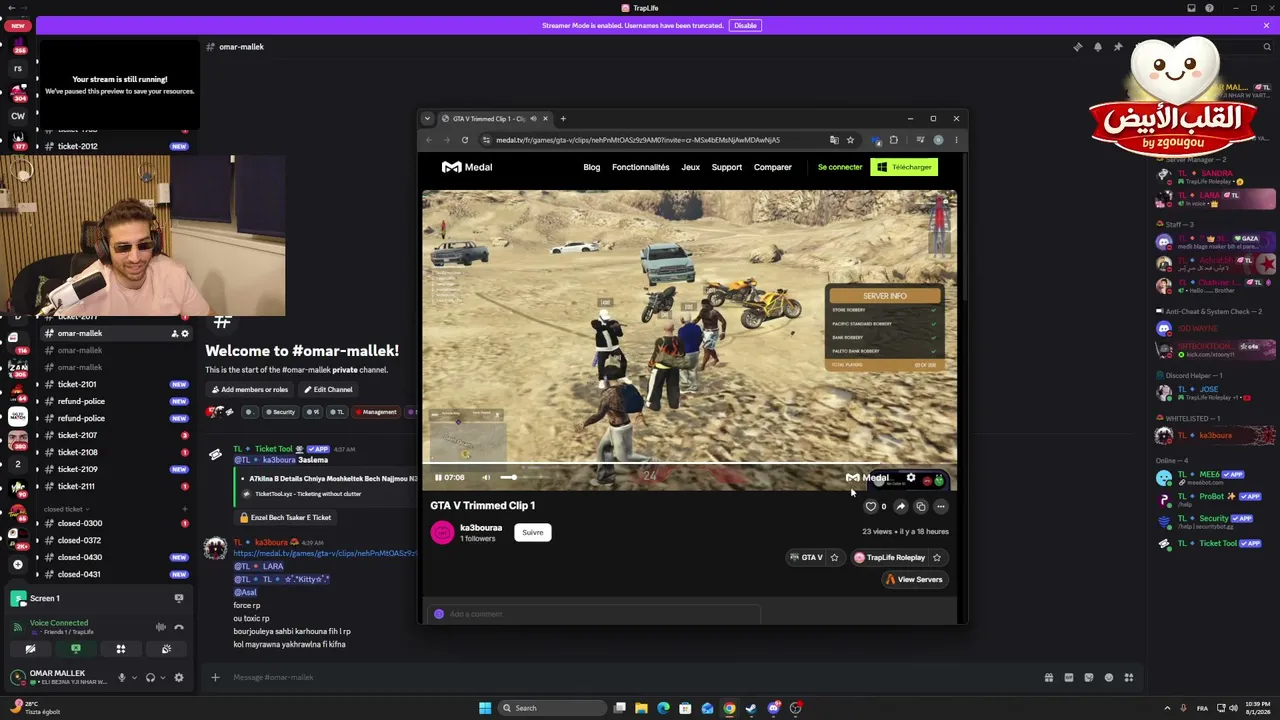Viewport: 1280px width, 720px height.
Task: Bookmark the page with star icon
Action: point(850,140)
